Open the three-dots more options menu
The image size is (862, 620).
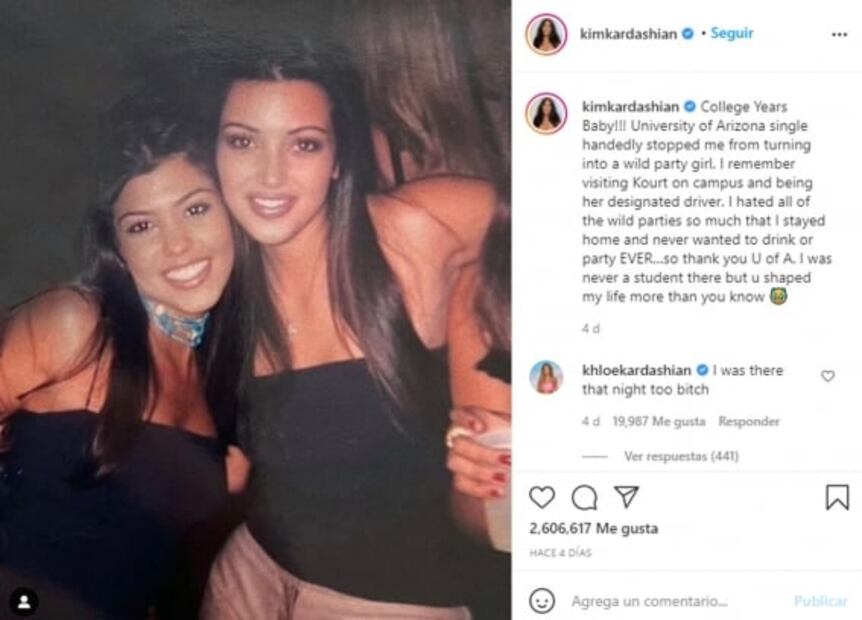click(x=839, y=35)
